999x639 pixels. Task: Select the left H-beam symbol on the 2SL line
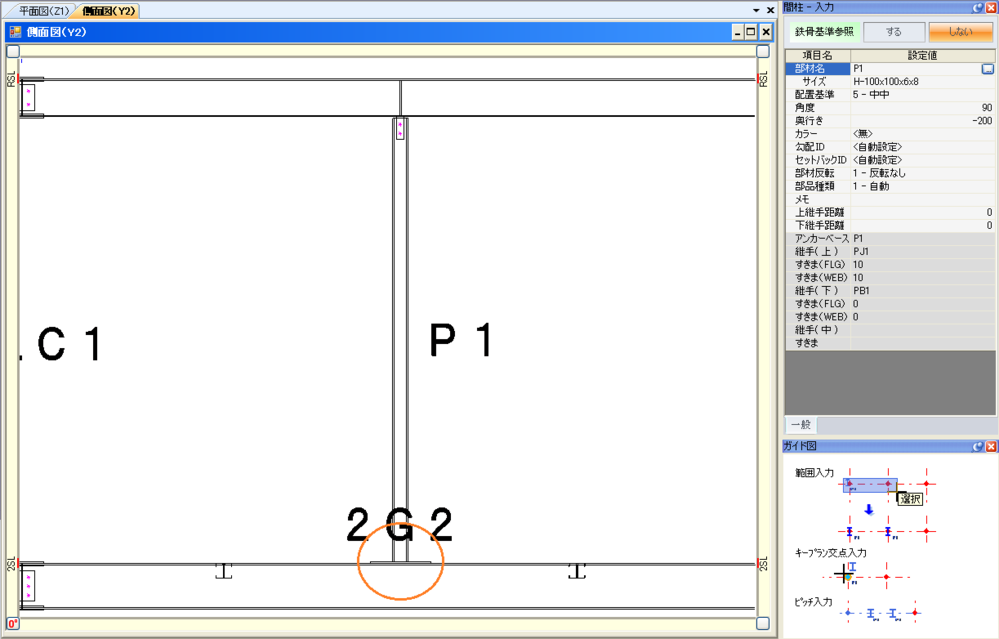(x=224, y=571)
